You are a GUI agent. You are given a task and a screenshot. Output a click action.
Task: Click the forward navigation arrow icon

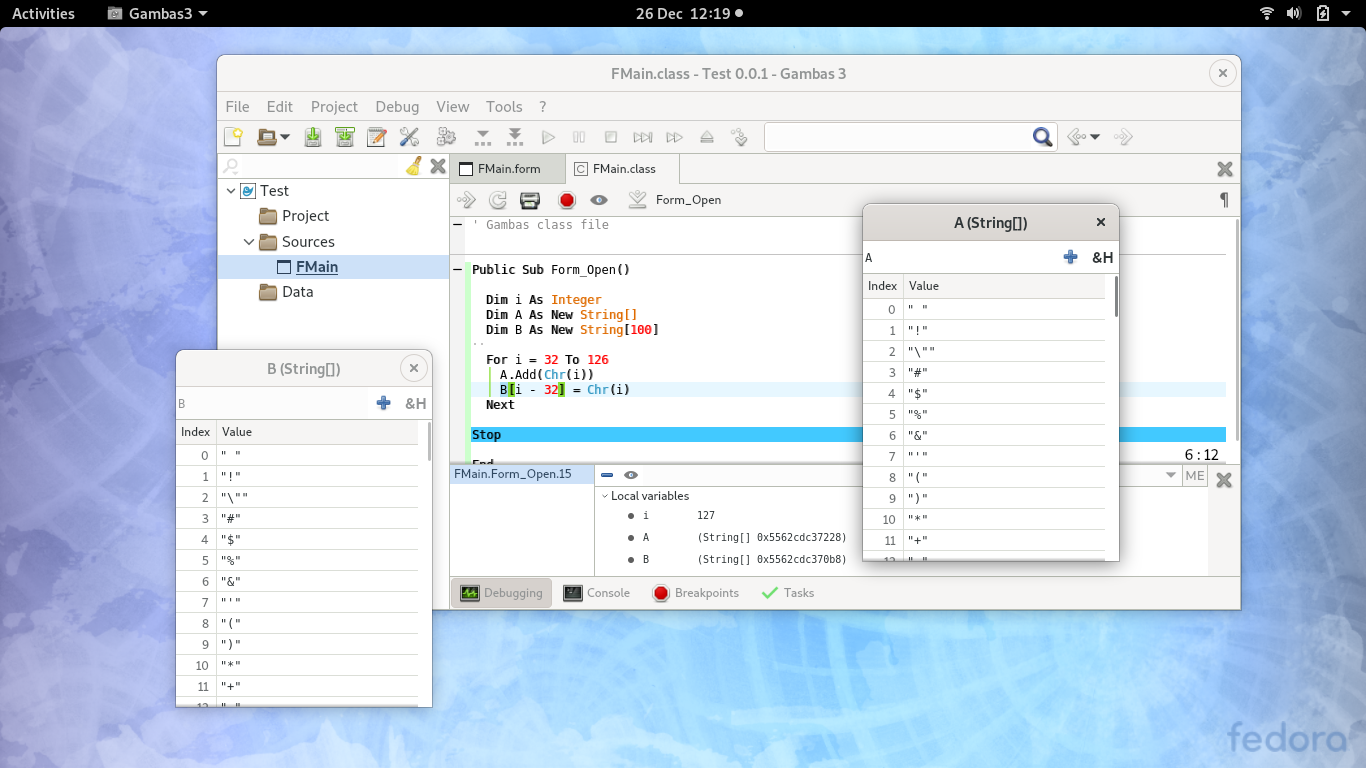(1123, 137)
